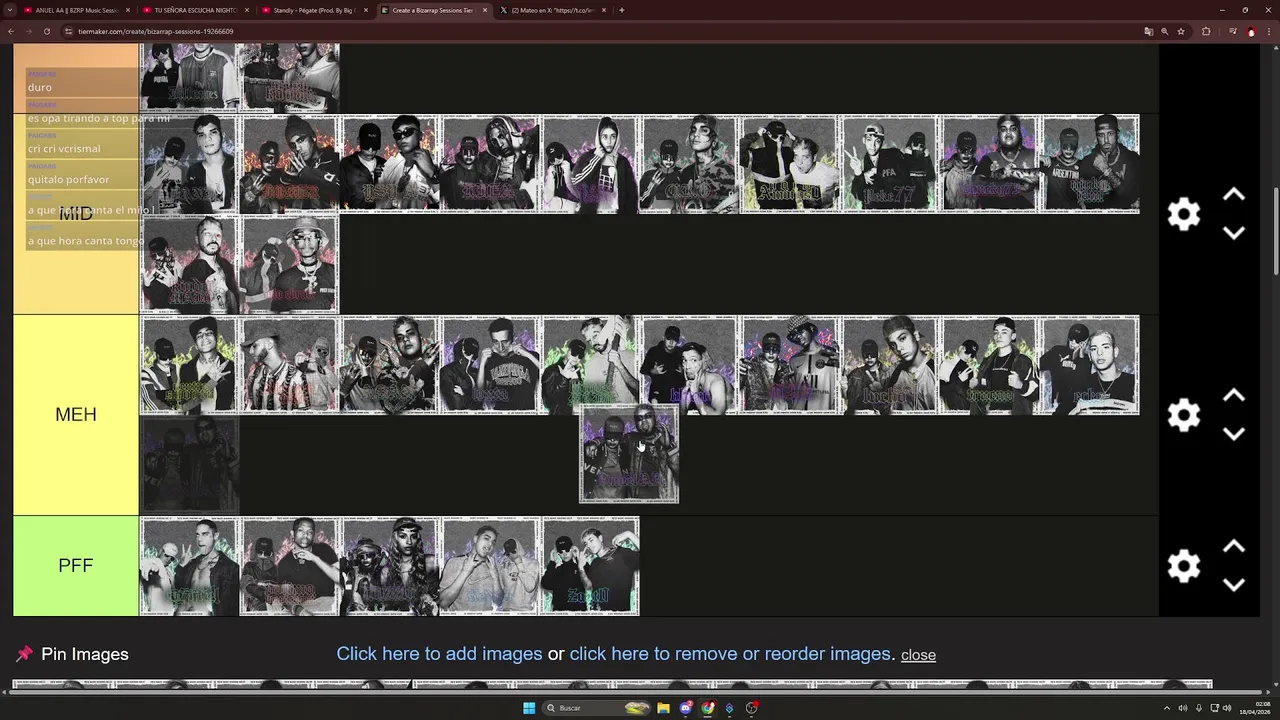
Task: Open Chrome three-dot menu
Action: [x=1269, y=31]
